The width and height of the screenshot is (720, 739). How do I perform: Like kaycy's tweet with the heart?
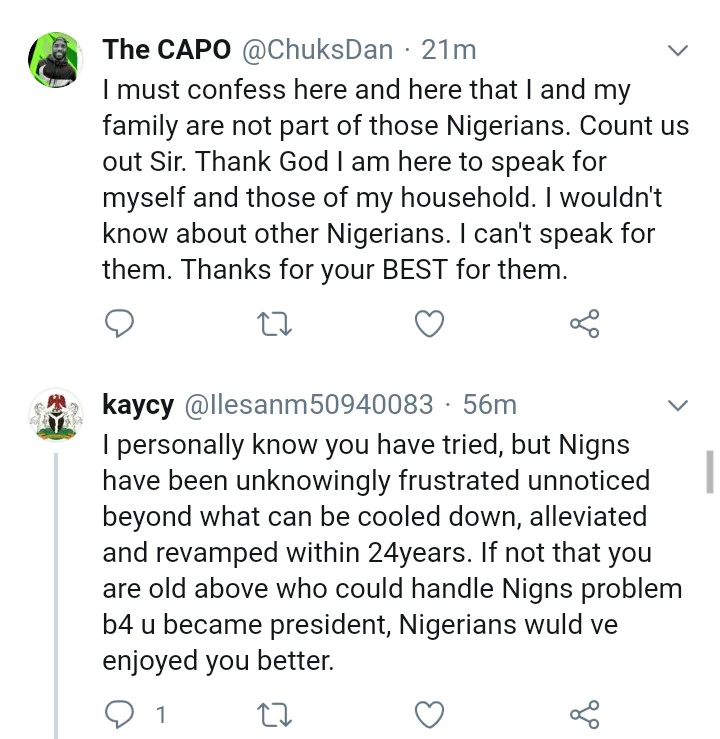pos(429,713)
